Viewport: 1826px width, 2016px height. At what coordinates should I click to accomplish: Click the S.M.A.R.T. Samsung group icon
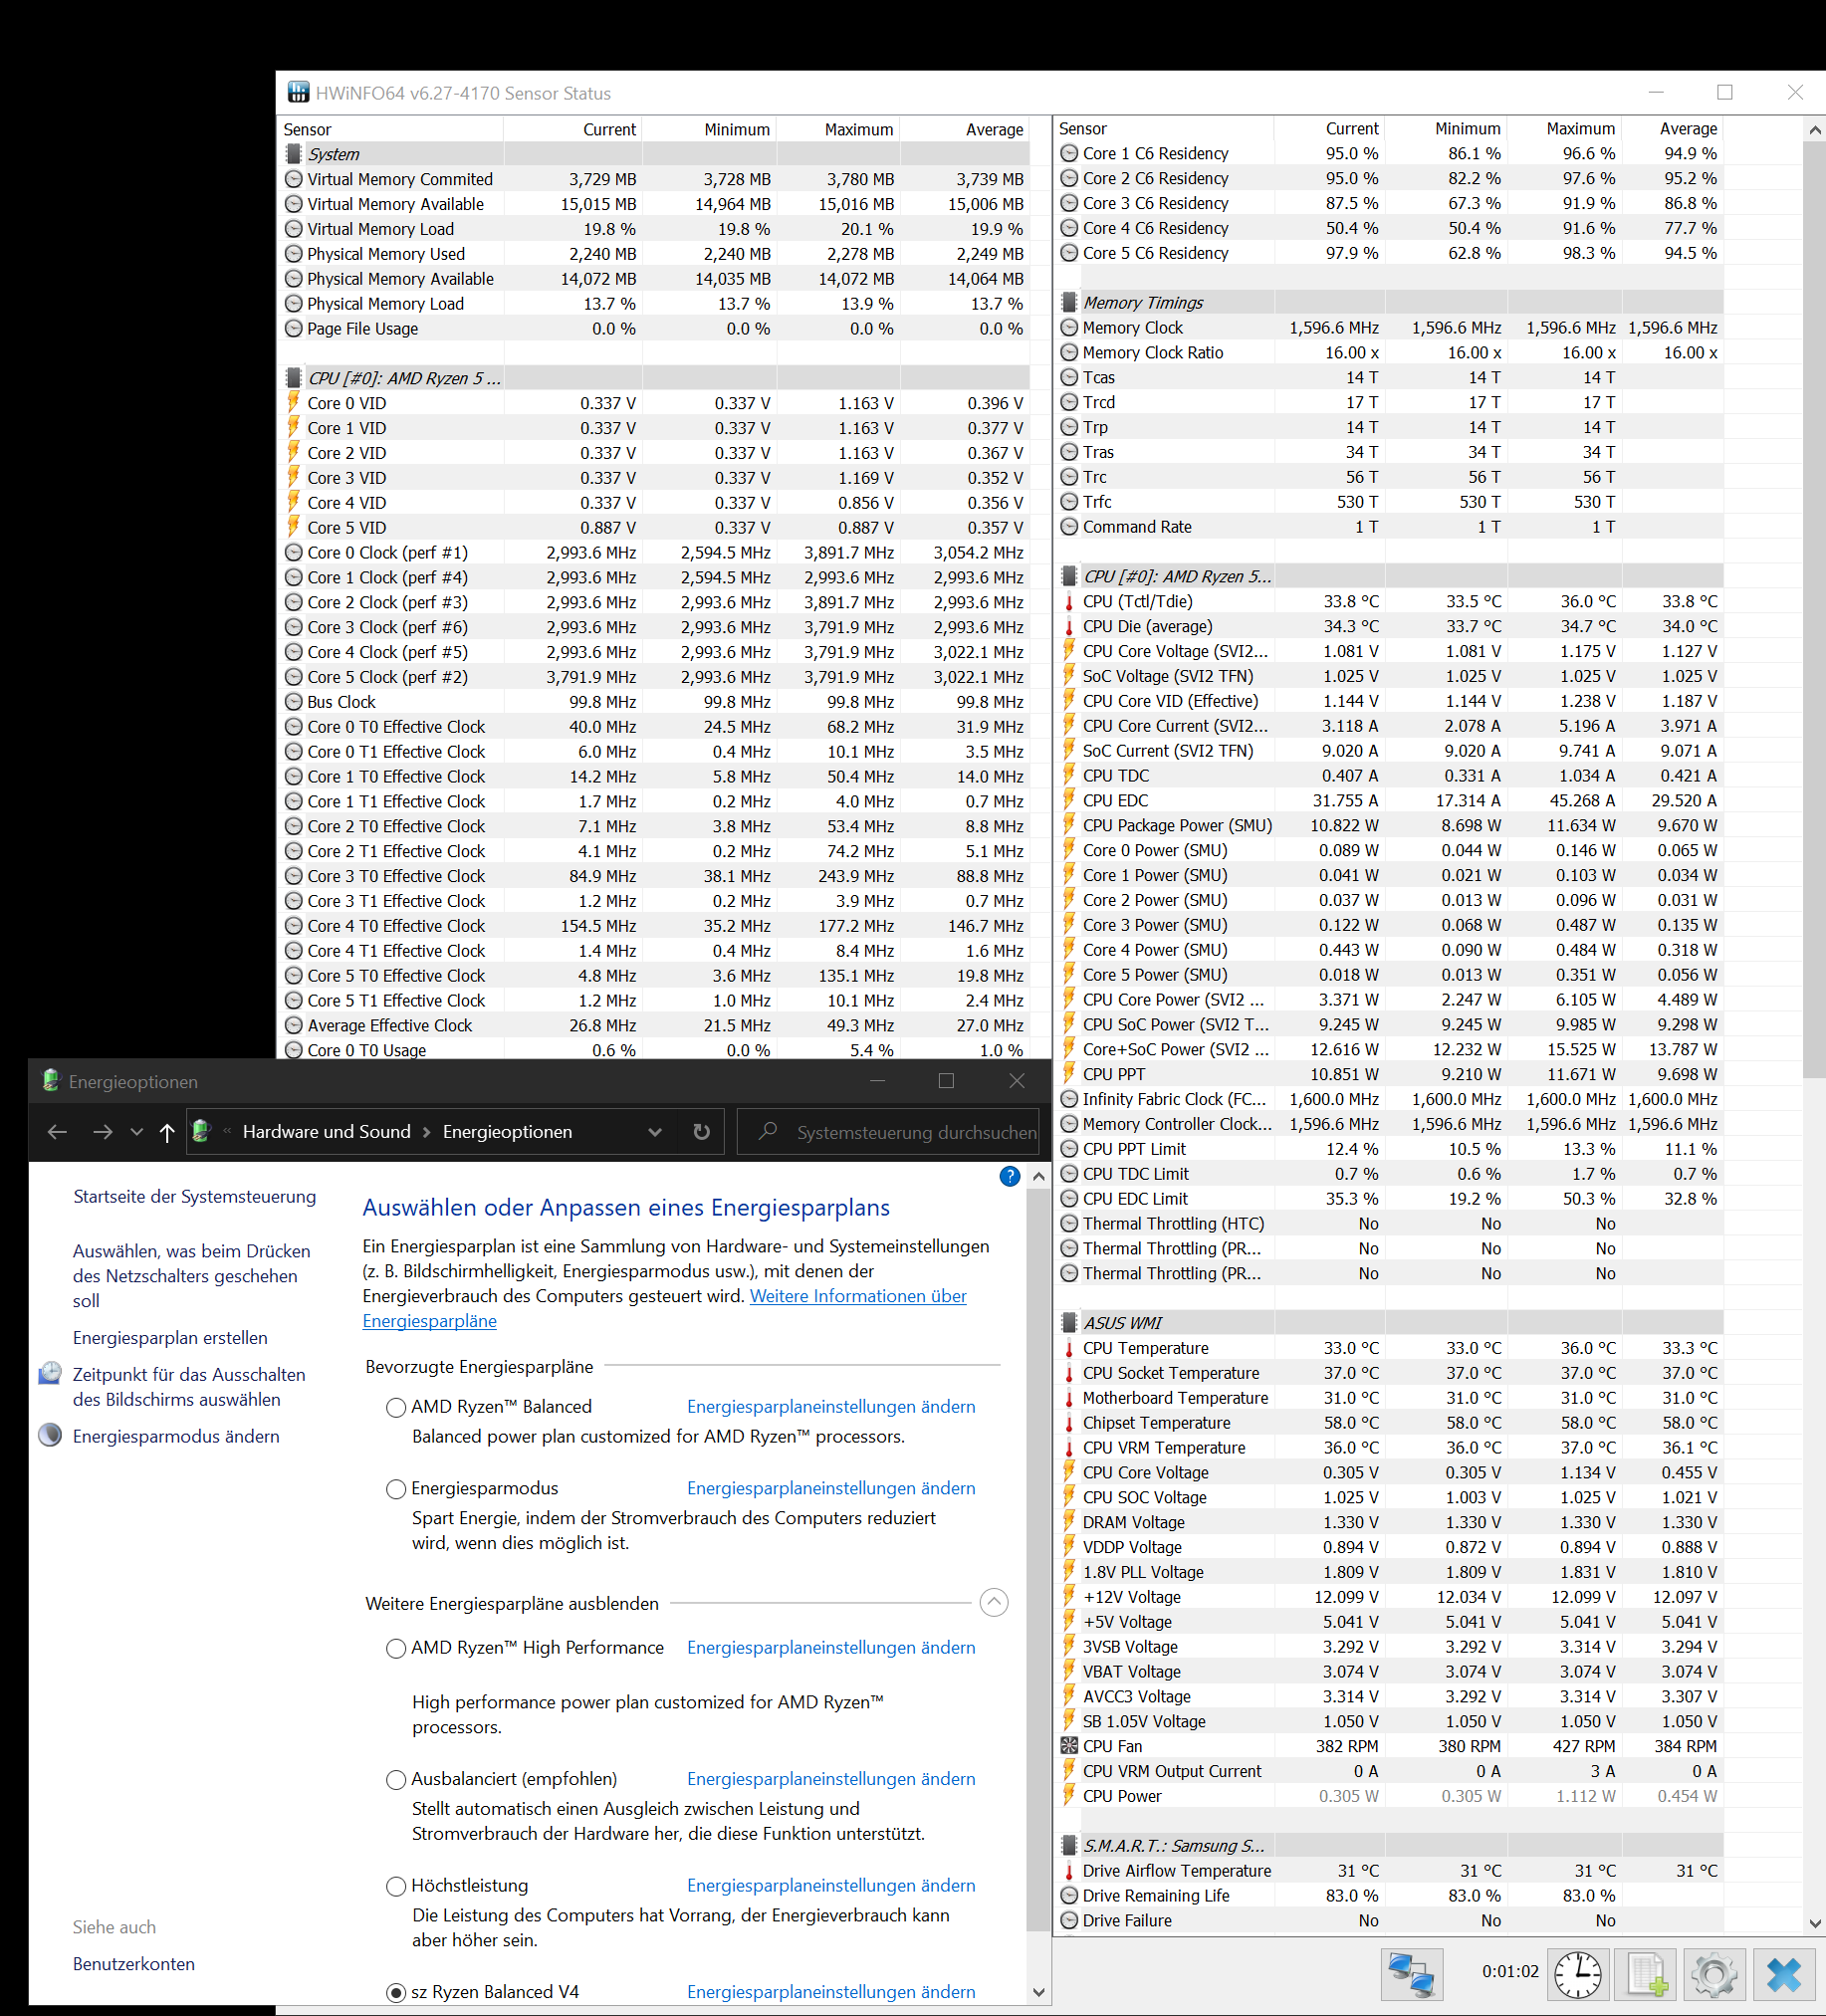(x=1069, y=1845)
